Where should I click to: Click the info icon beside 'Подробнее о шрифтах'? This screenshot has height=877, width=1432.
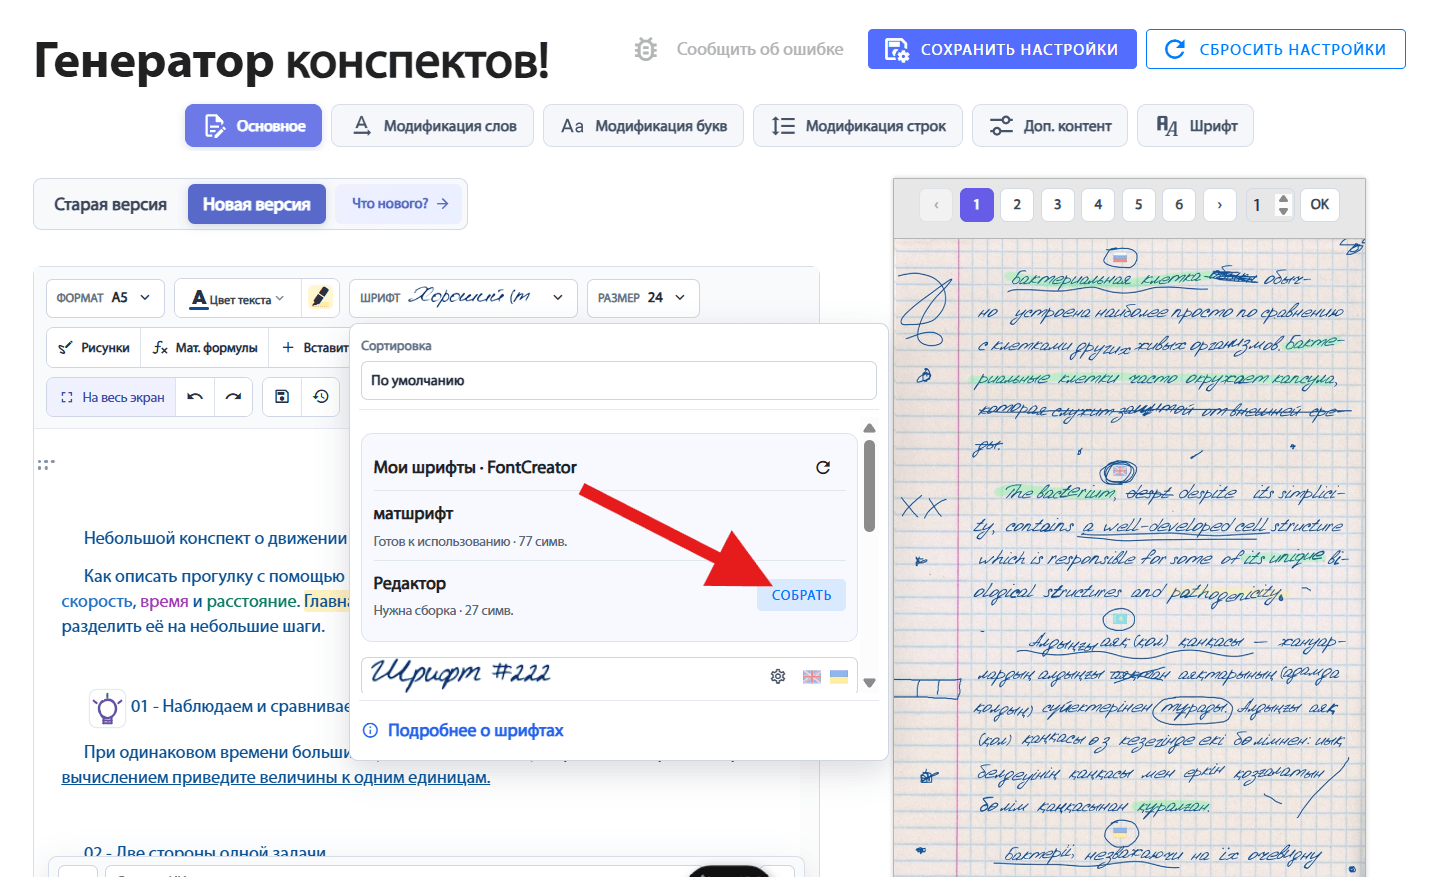click(370, 731)
